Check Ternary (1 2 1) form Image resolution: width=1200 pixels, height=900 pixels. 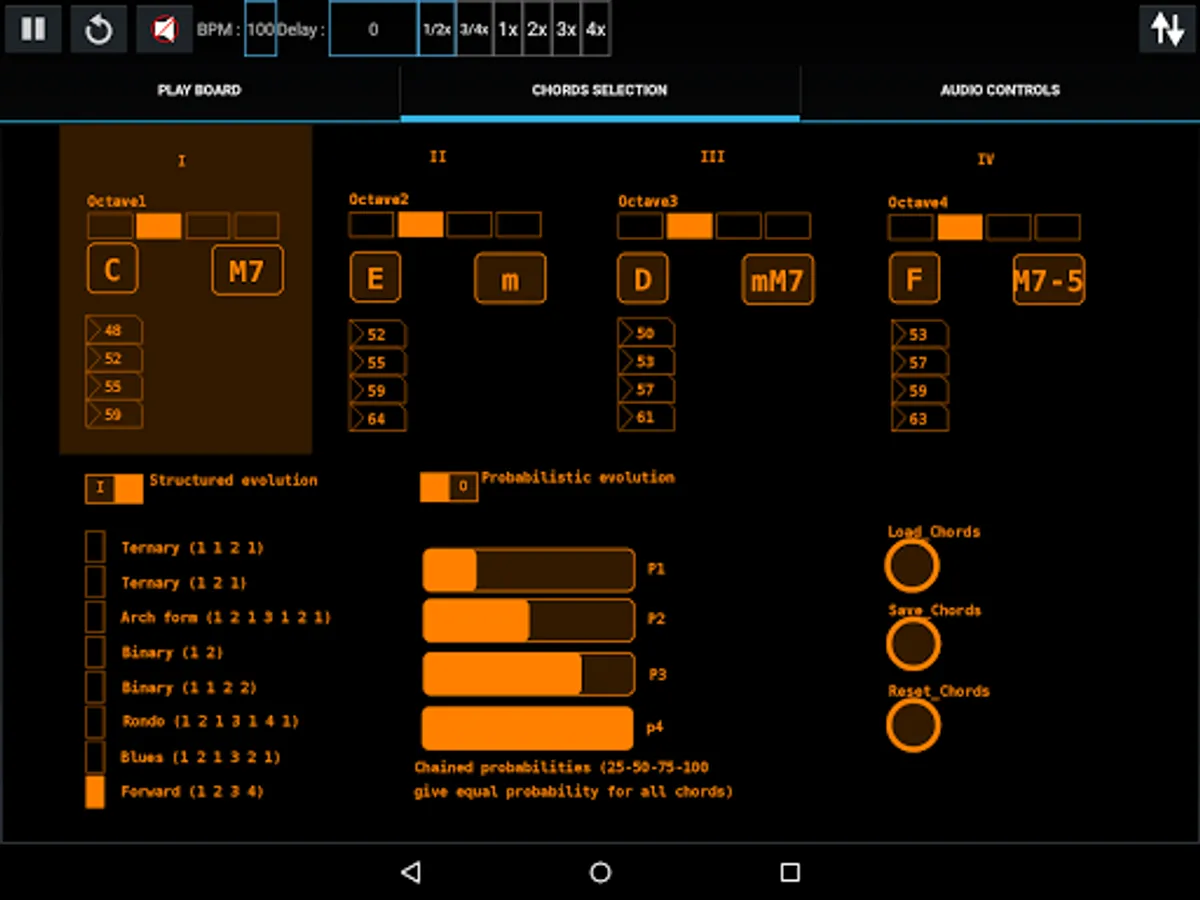pyautogui.click(x=95, y=582)
